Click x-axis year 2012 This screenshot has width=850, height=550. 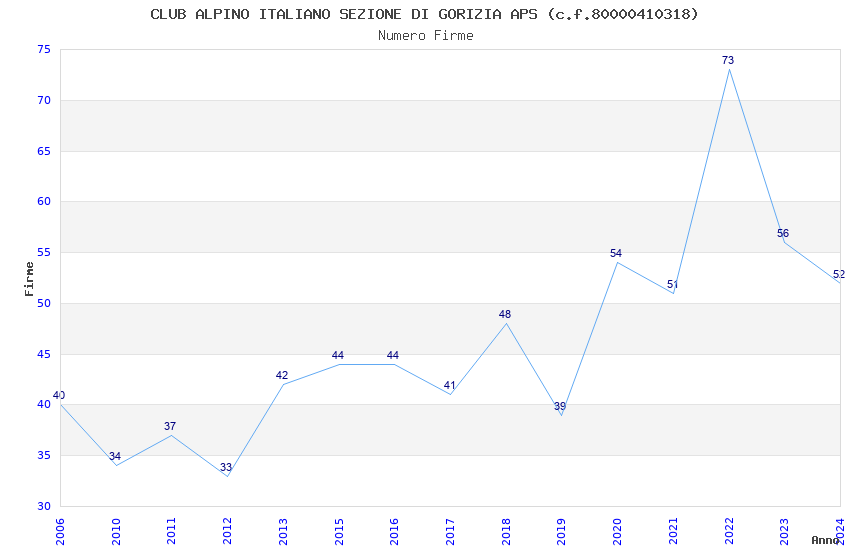(x=227, y=531)
